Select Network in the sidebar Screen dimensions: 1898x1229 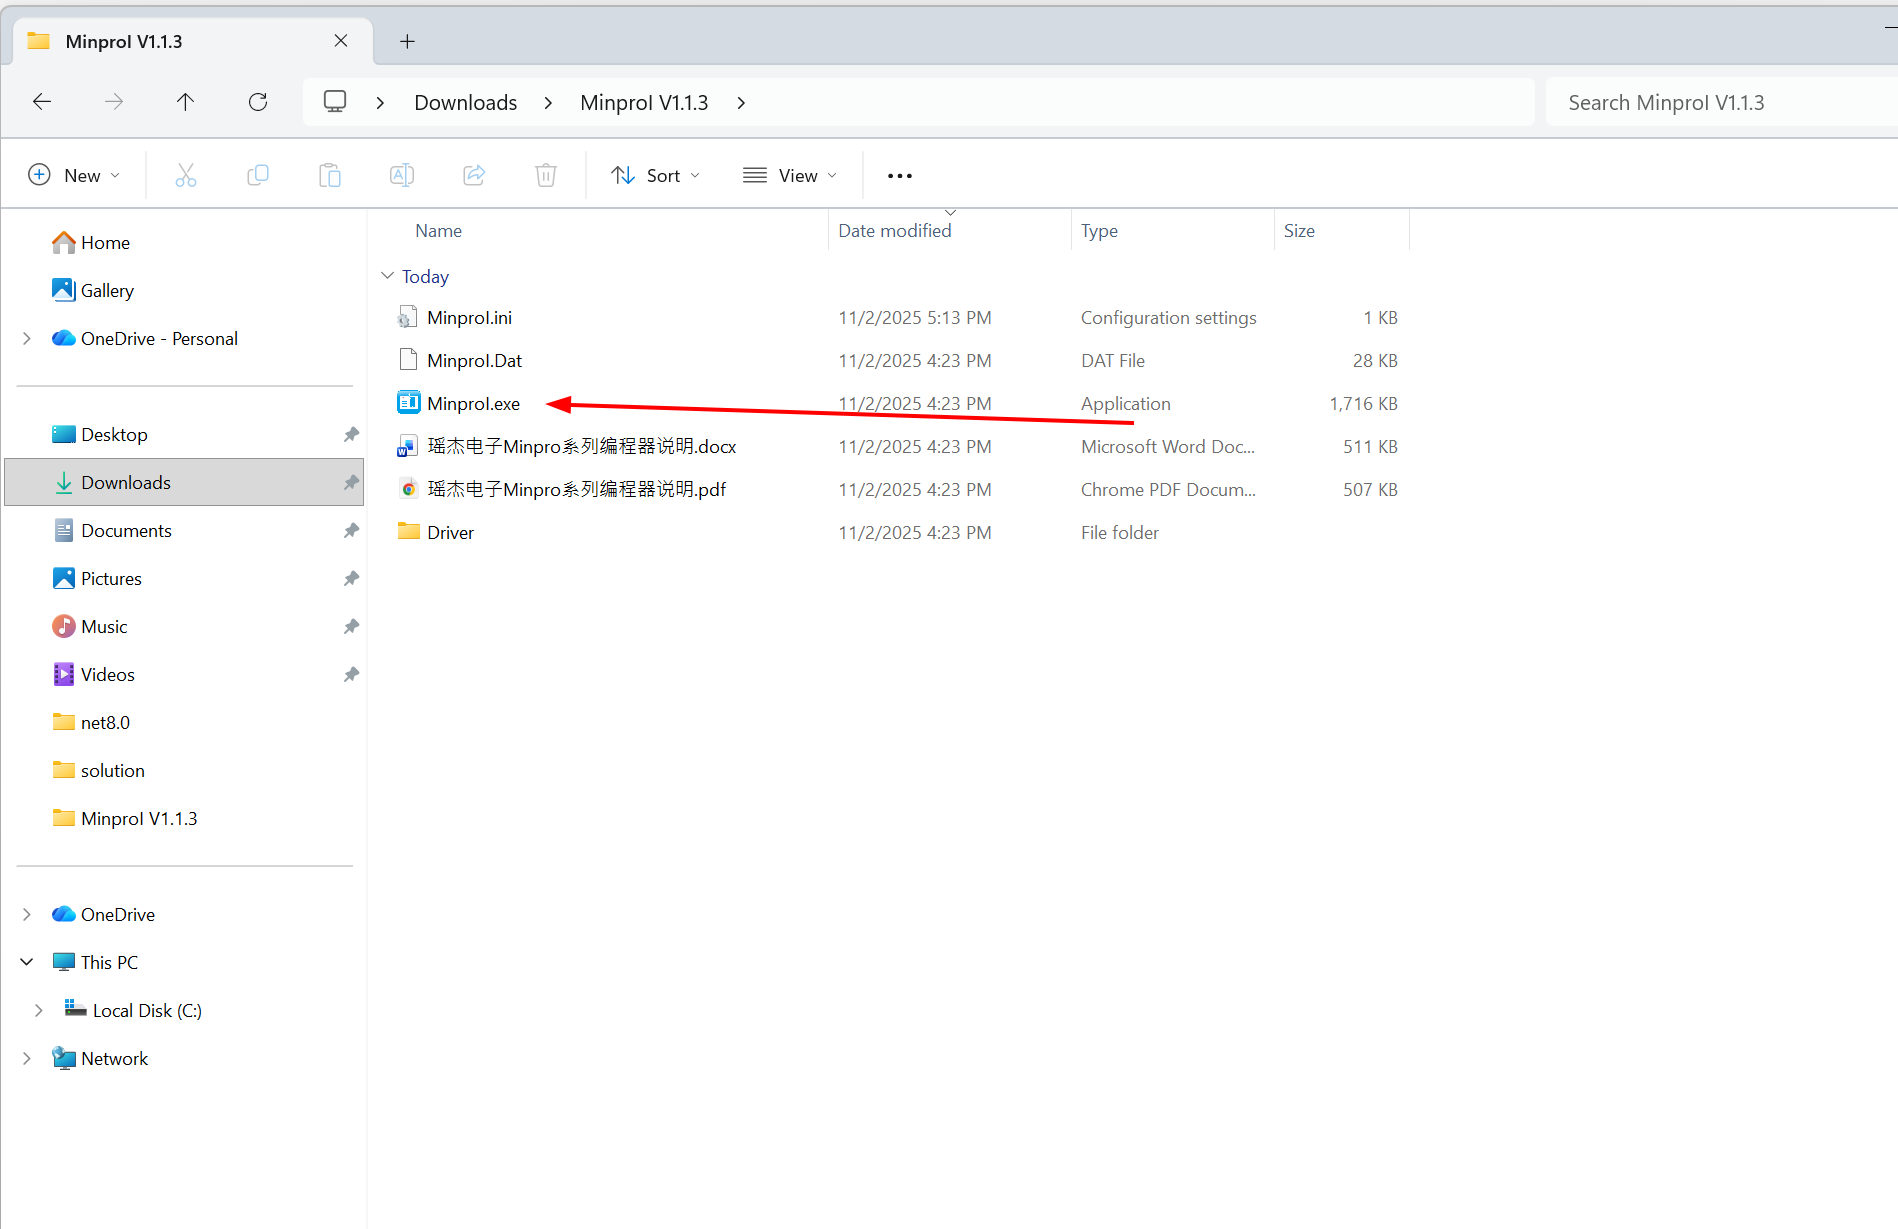click(114, 1059)
